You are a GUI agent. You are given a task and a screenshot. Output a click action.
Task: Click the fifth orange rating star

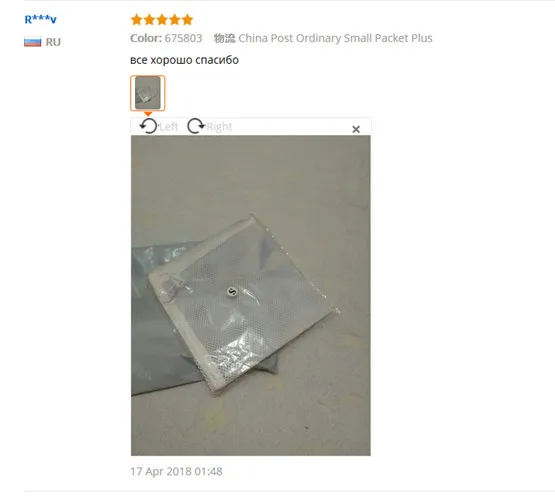(188, 19)
